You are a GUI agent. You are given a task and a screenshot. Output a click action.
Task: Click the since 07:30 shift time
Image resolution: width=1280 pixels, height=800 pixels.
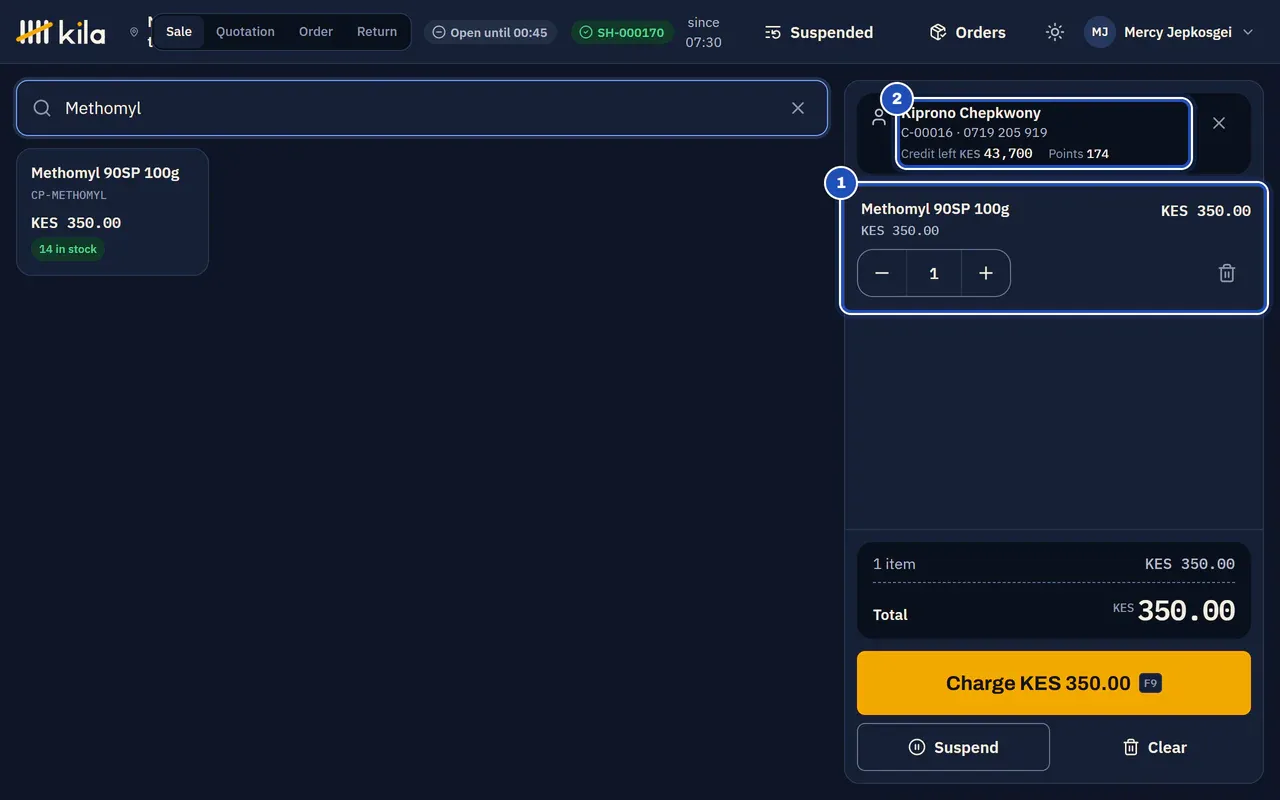coord(703,32)
